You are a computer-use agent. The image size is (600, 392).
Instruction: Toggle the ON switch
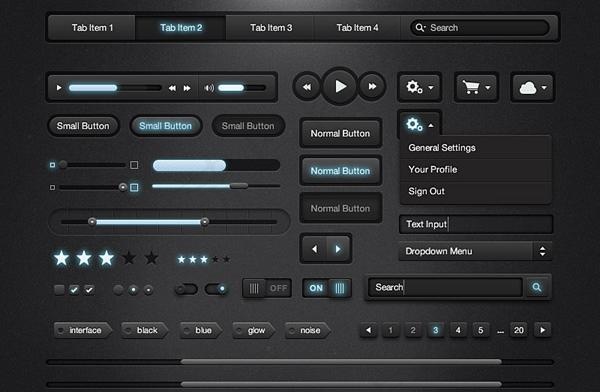pos(327,288)
